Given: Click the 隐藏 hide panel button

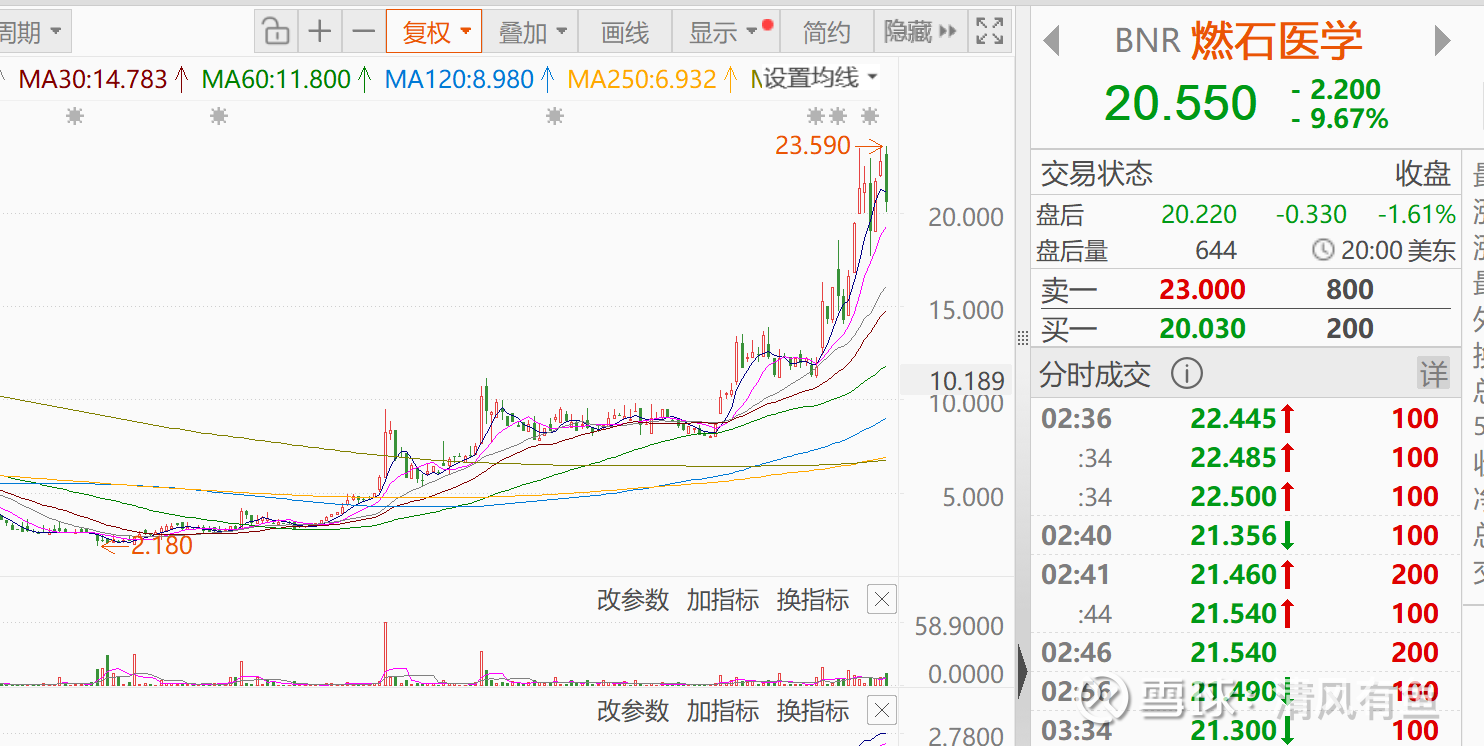Looking at the screenshot, I should [920, 32].
